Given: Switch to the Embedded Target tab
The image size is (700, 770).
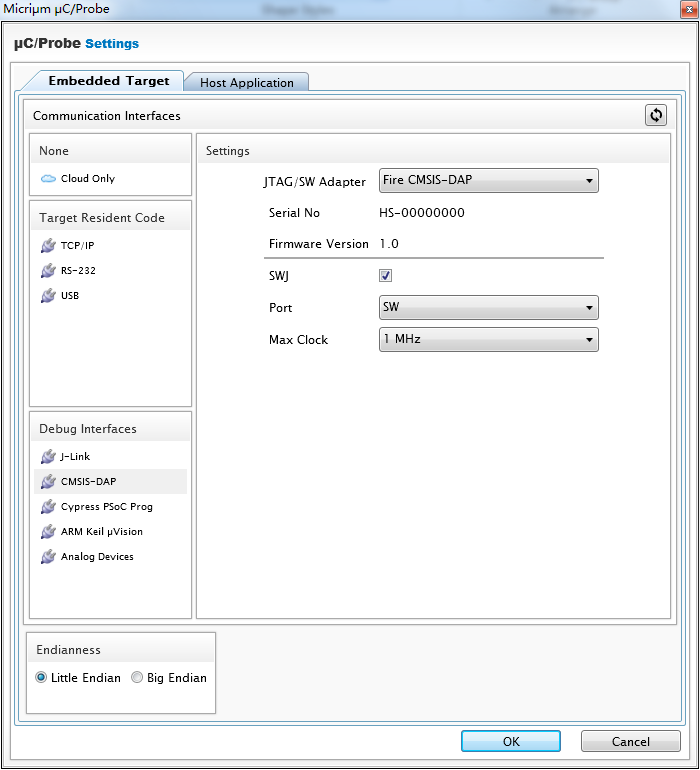Looking at the screenshot, I should click(x=109, y=81).
